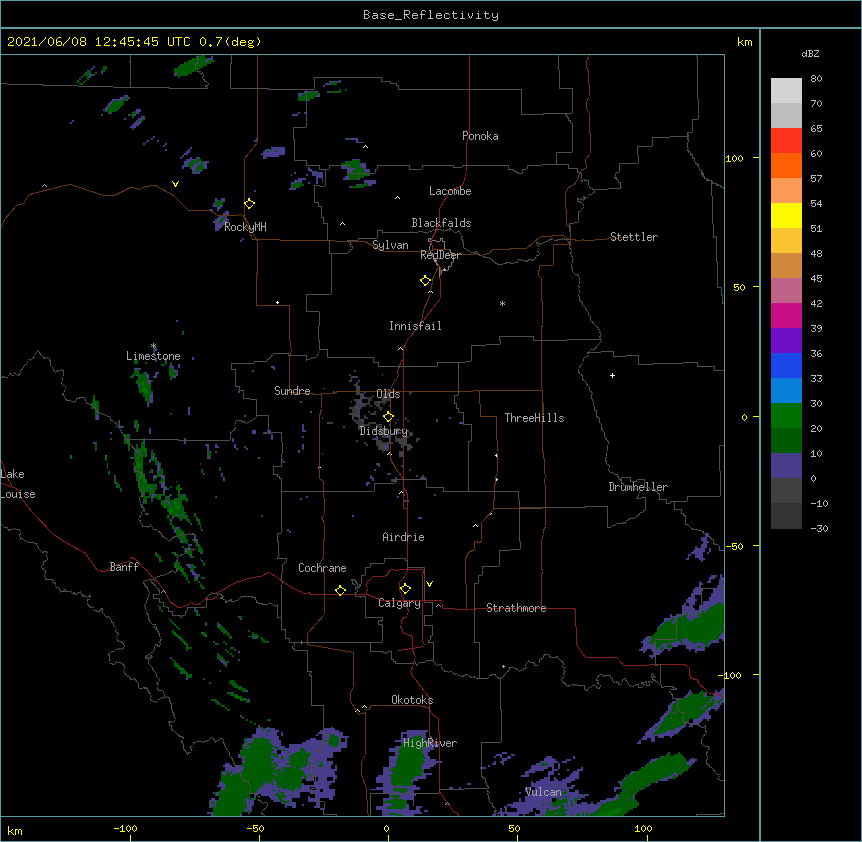The image size is (862, 842).
Task: Click the Vulcan label
Action: coord(543,792)
